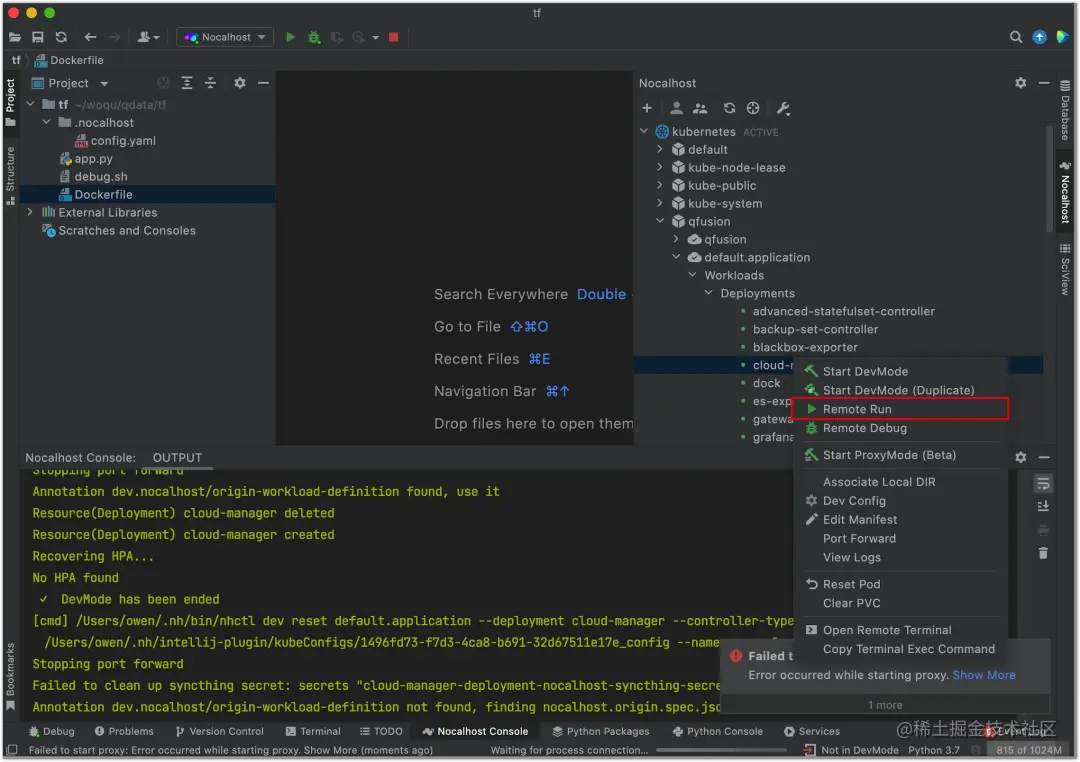
Task: Toggle soft-wrap in the console output
Action: (x=1043, y=484)
